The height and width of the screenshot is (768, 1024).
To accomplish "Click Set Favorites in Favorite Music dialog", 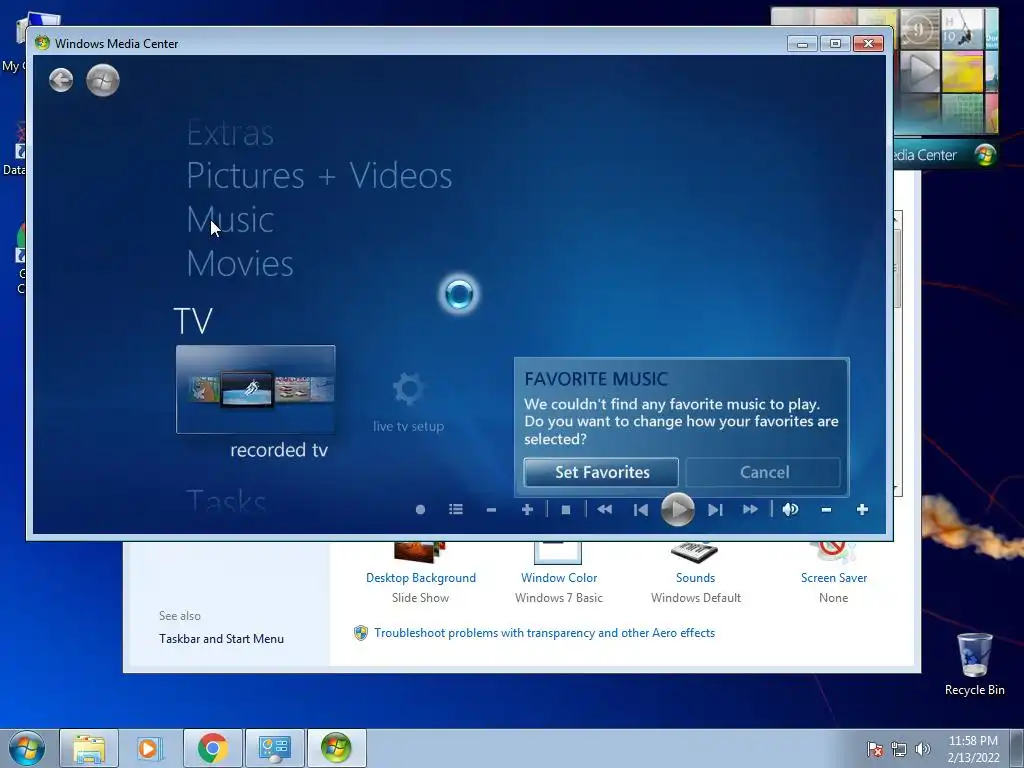I will [601, 472].
